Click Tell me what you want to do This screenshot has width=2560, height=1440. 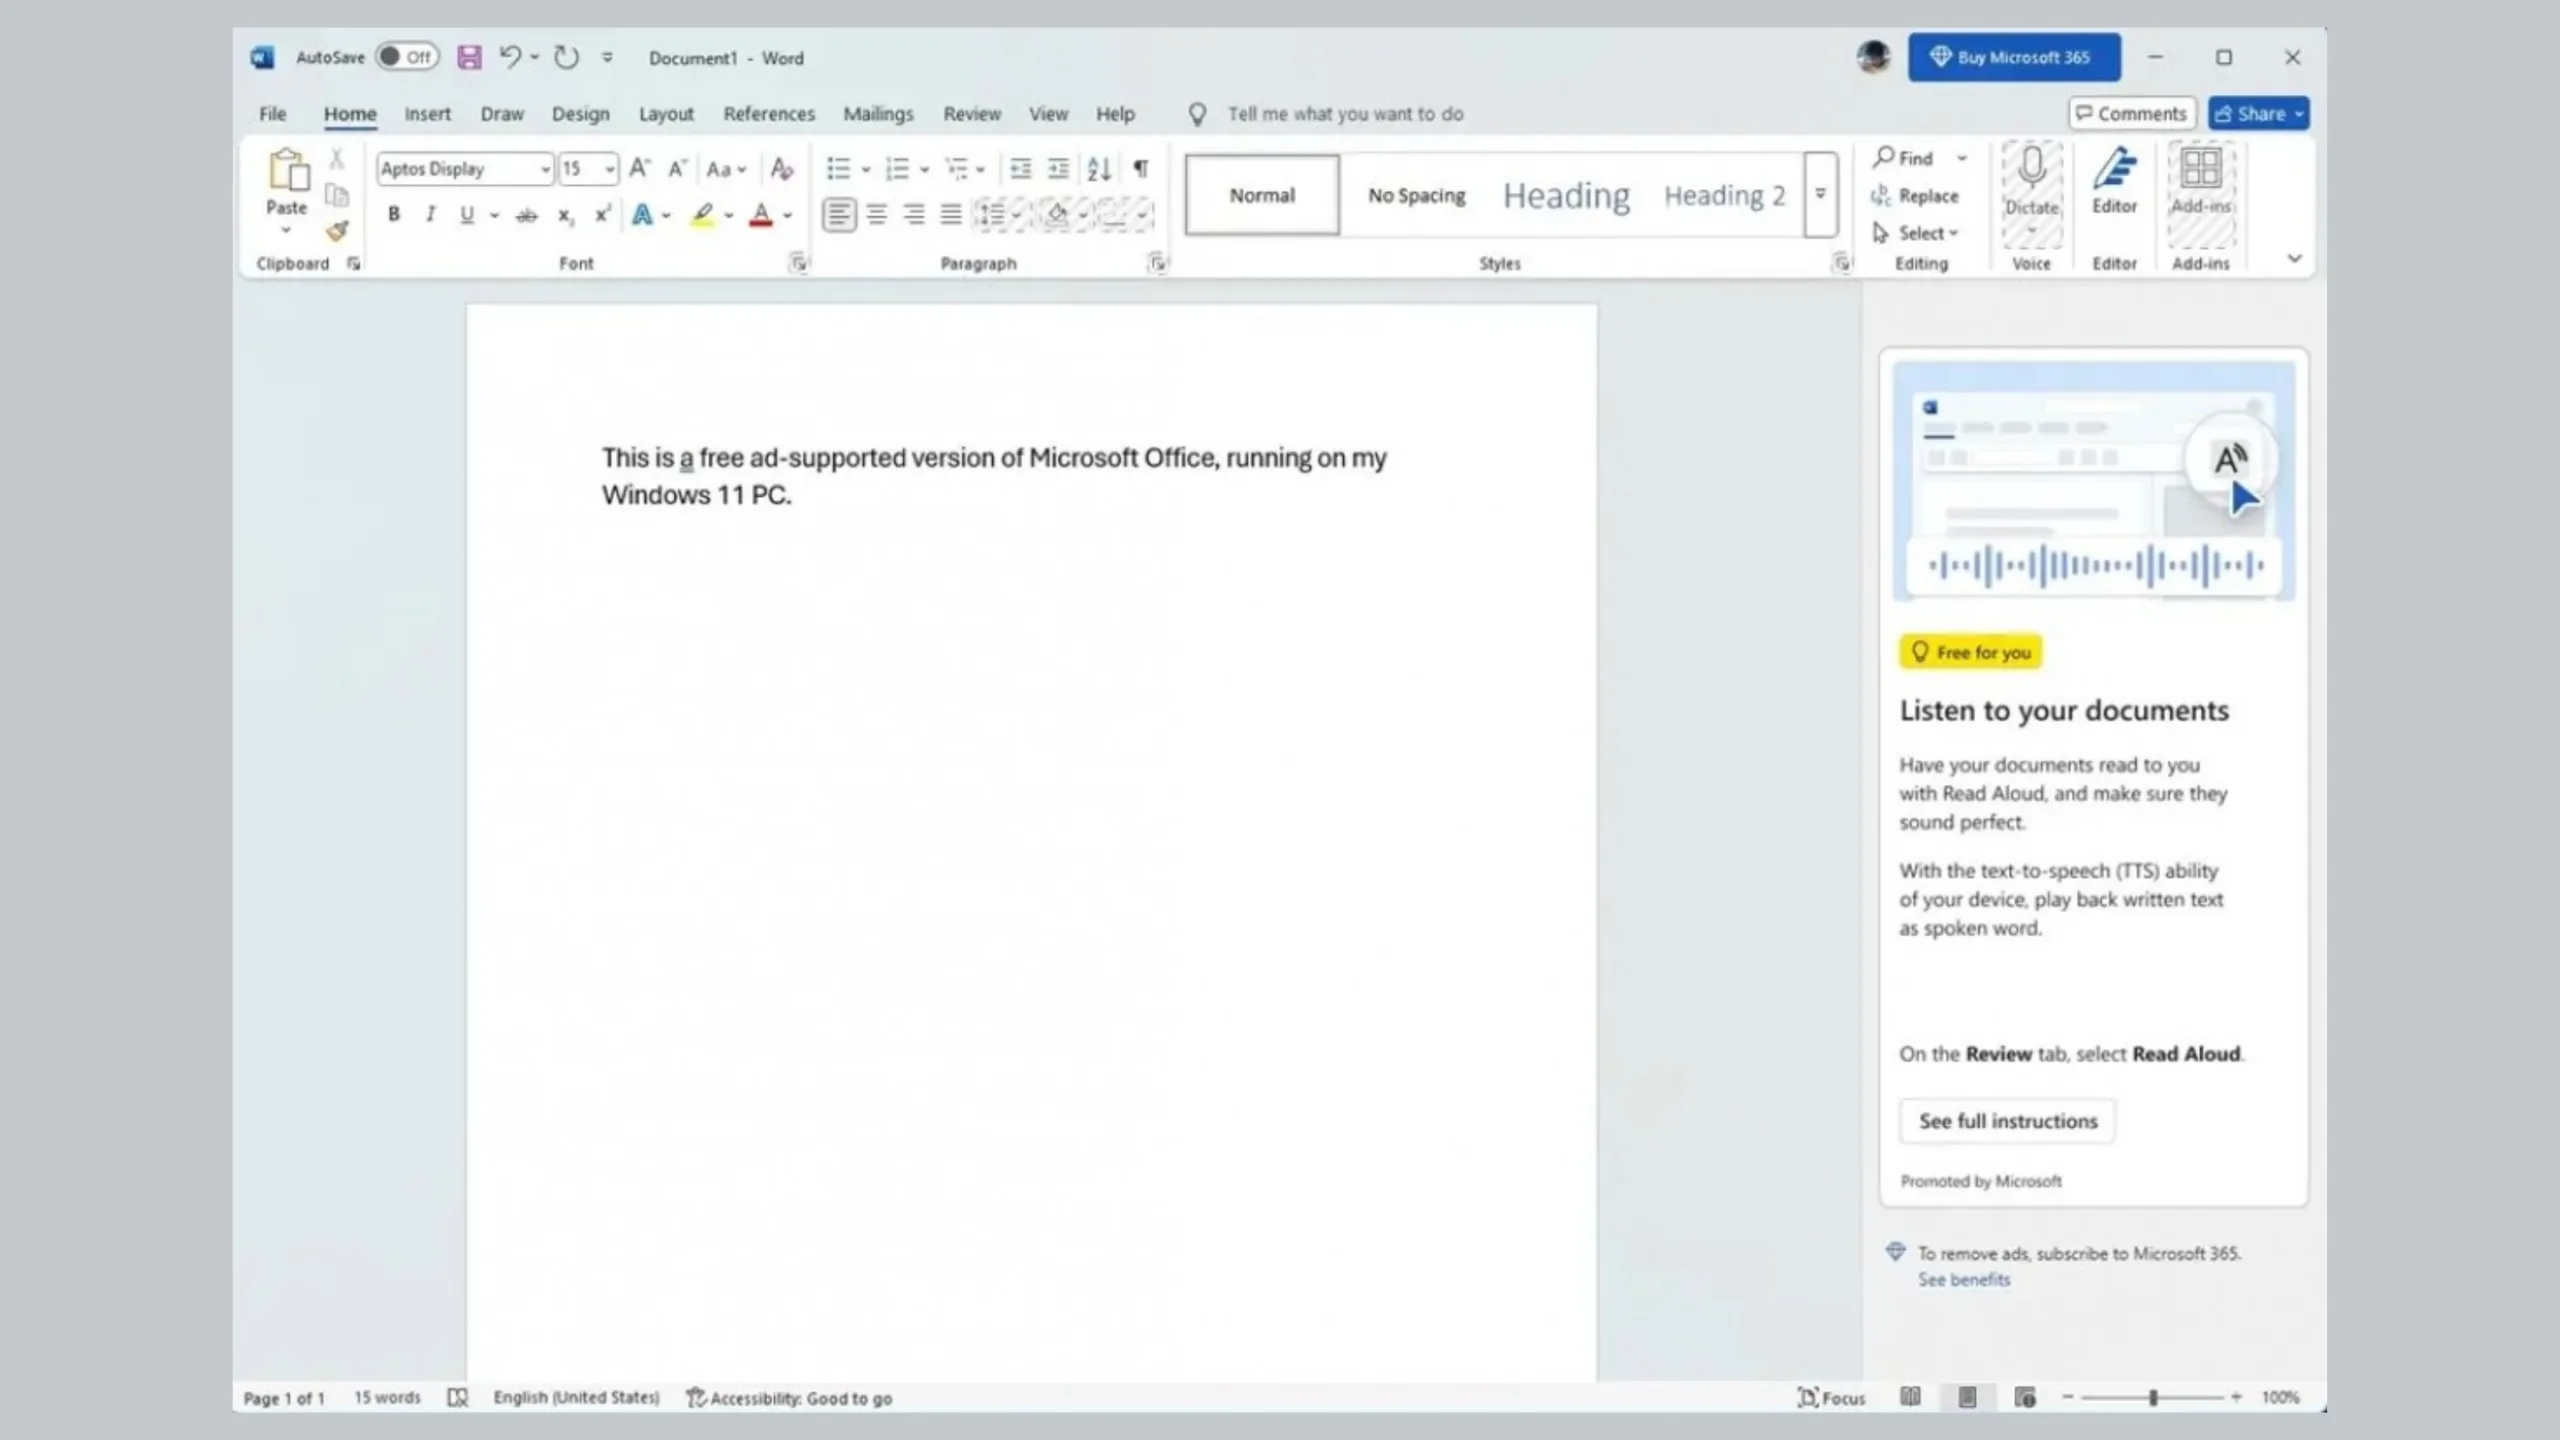(1344, 114)
